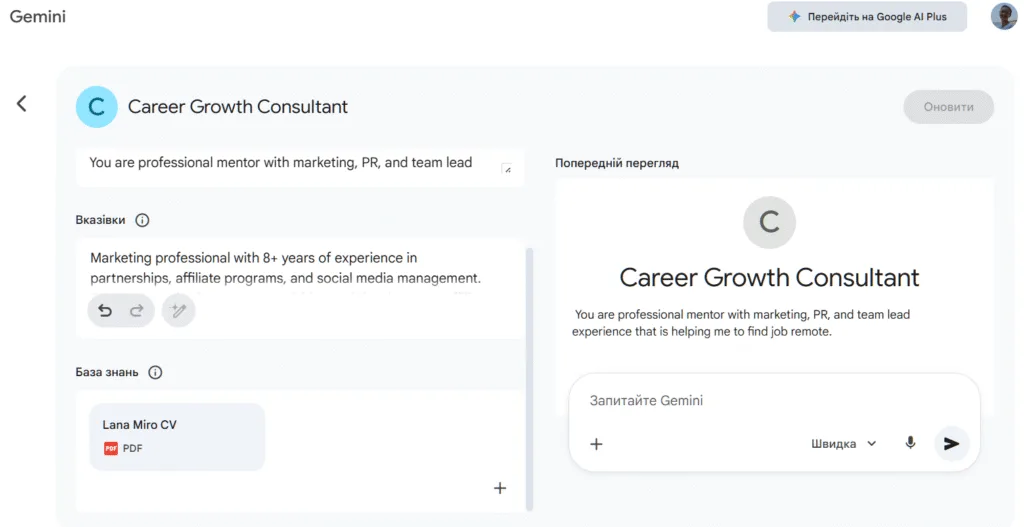
Task: Click the Gemini logo text
Action: [x=38, y=17]
